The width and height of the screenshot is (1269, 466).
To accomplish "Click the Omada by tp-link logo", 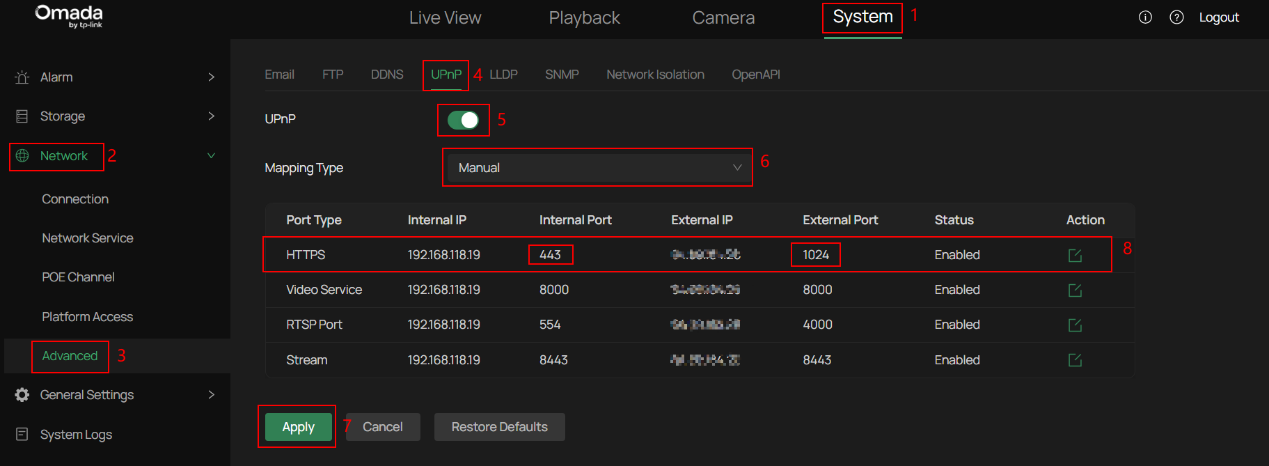I will coord(68,16).
